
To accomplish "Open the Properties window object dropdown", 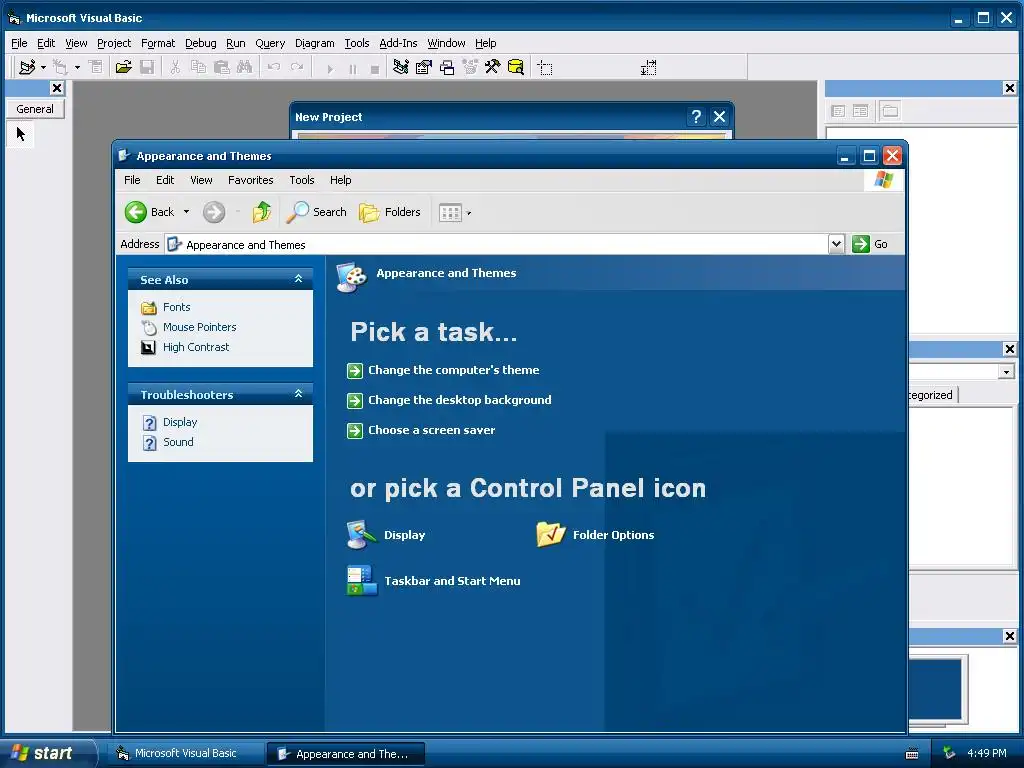I will (x=1006, y=372).
